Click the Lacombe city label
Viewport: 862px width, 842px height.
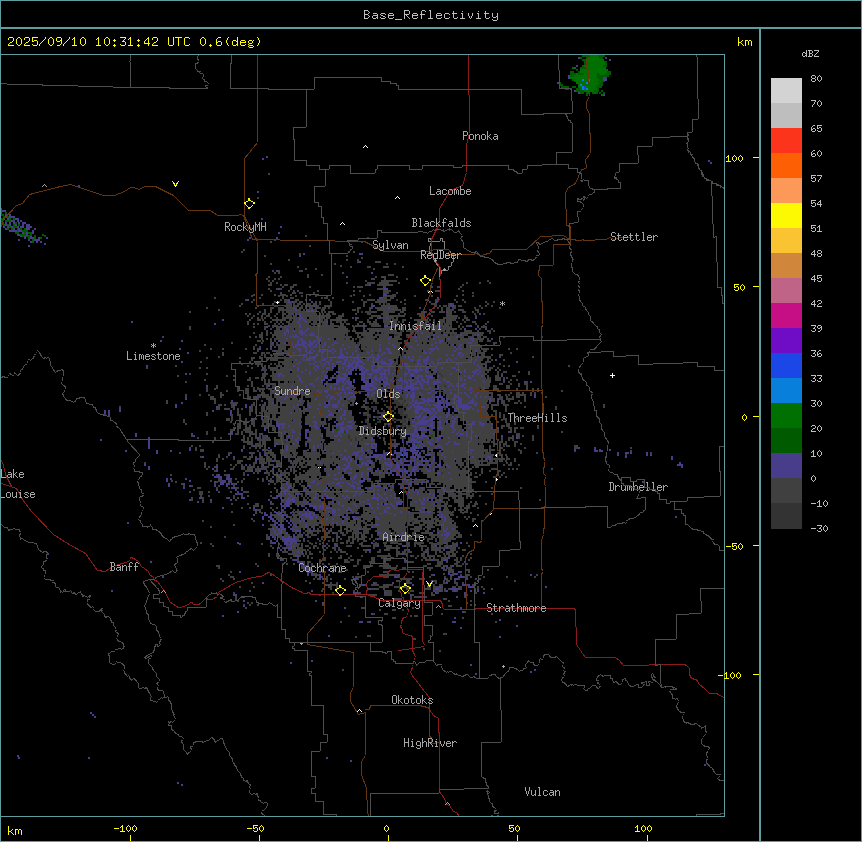coord(450,191)
